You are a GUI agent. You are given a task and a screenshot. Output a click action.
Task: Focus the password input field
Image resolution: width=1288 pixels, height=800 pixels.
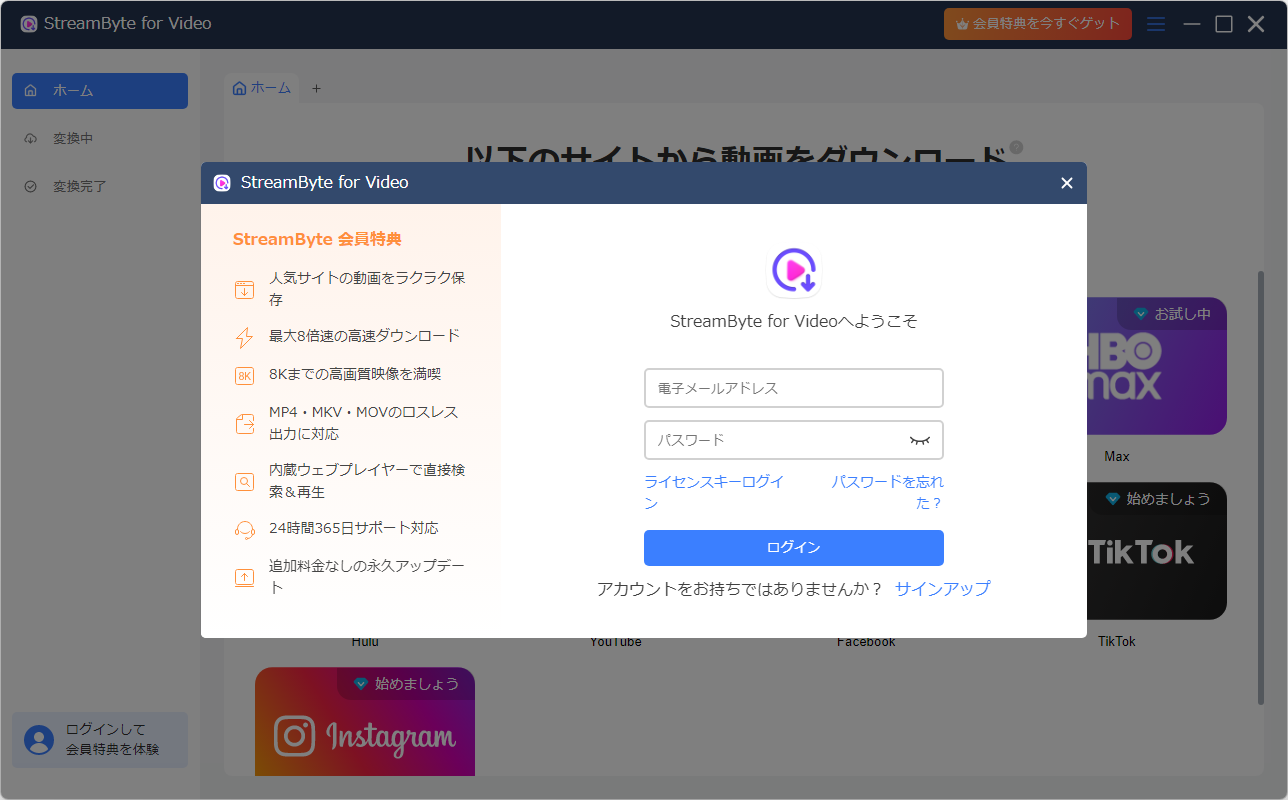tap(794, 440)
